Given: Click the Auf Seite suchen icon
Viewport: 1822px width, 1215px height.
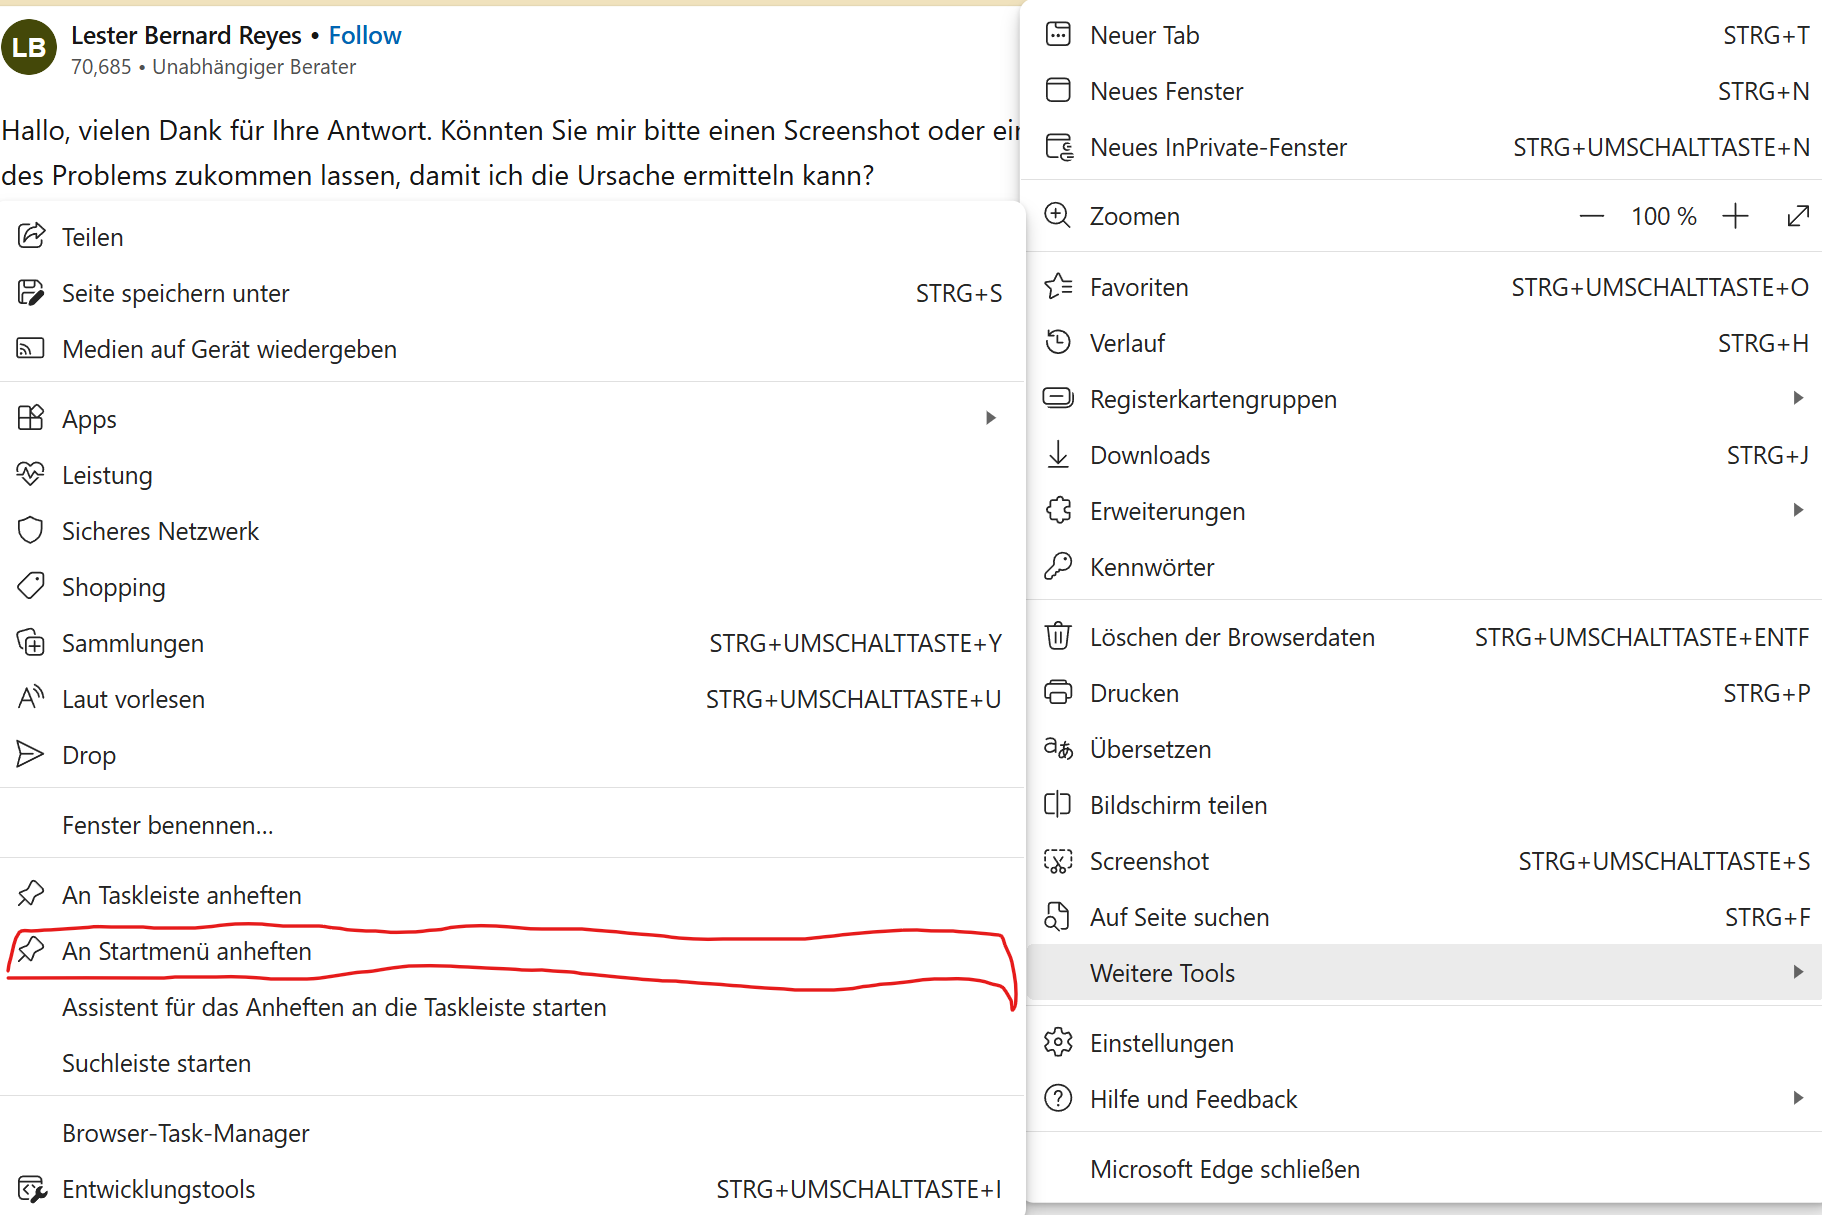Looking at the screenshot, I should [x=1058, y=917].
